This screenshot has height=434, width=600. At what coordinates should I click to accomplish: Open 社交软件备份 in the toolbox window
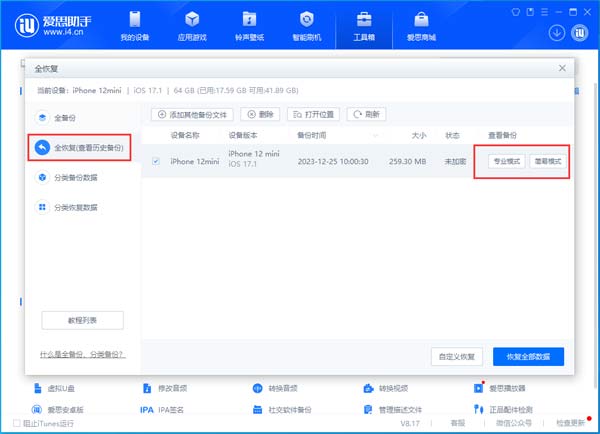tap(282, 410)
